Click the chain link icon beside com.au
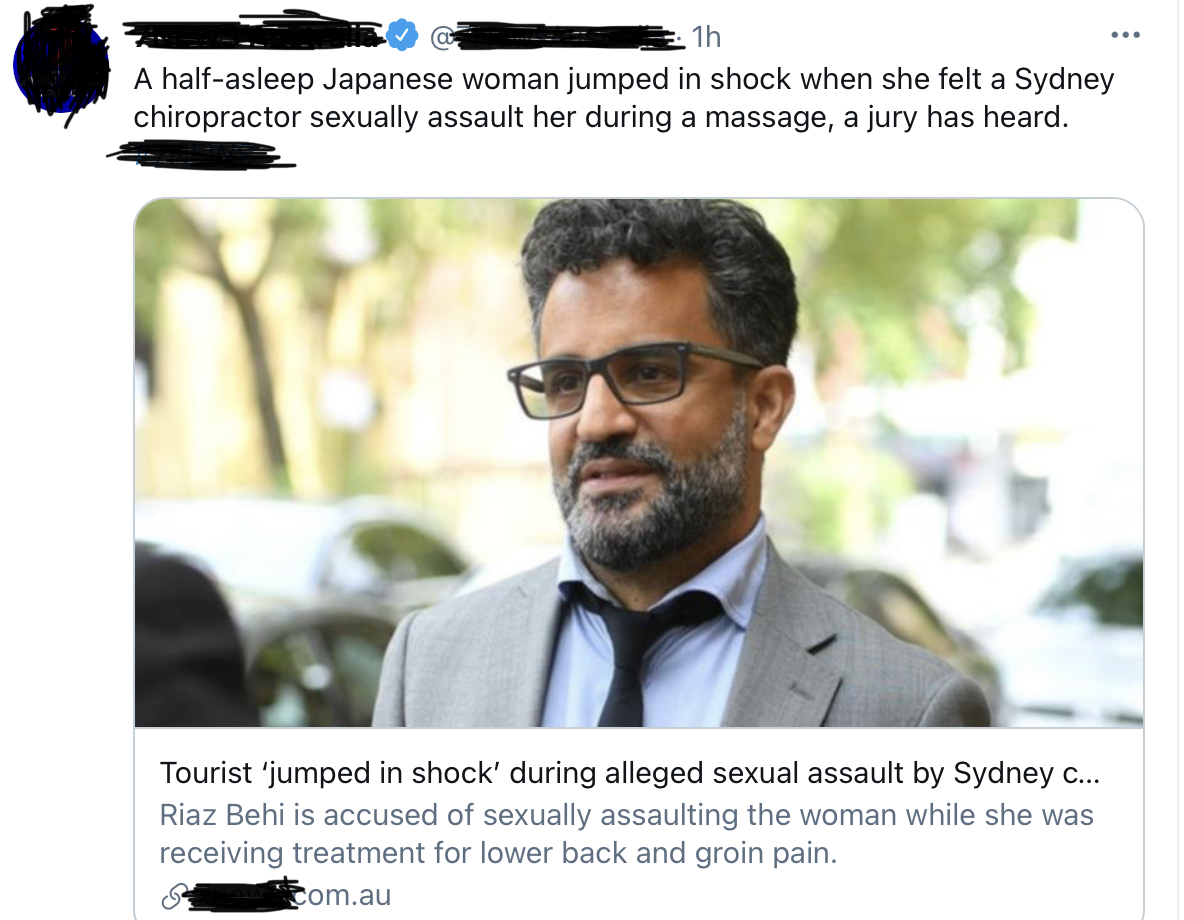 coord(172,897)
